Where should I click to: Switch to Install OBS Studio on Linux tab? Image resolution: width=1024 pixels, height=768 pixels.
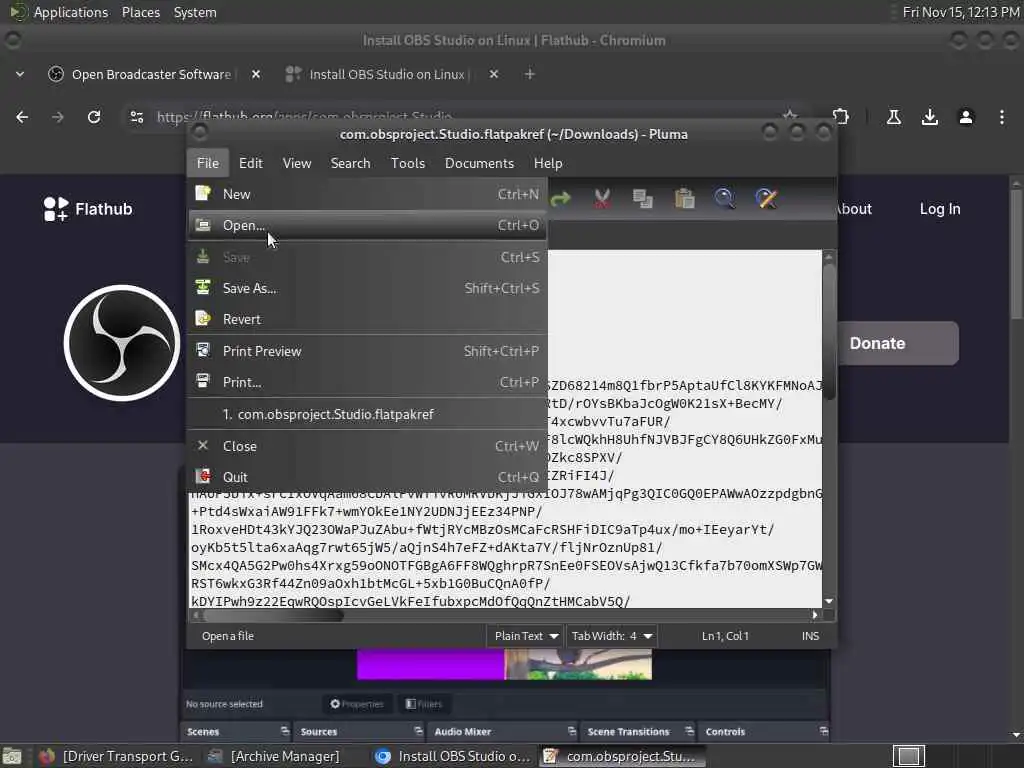[x=387, y=74]
